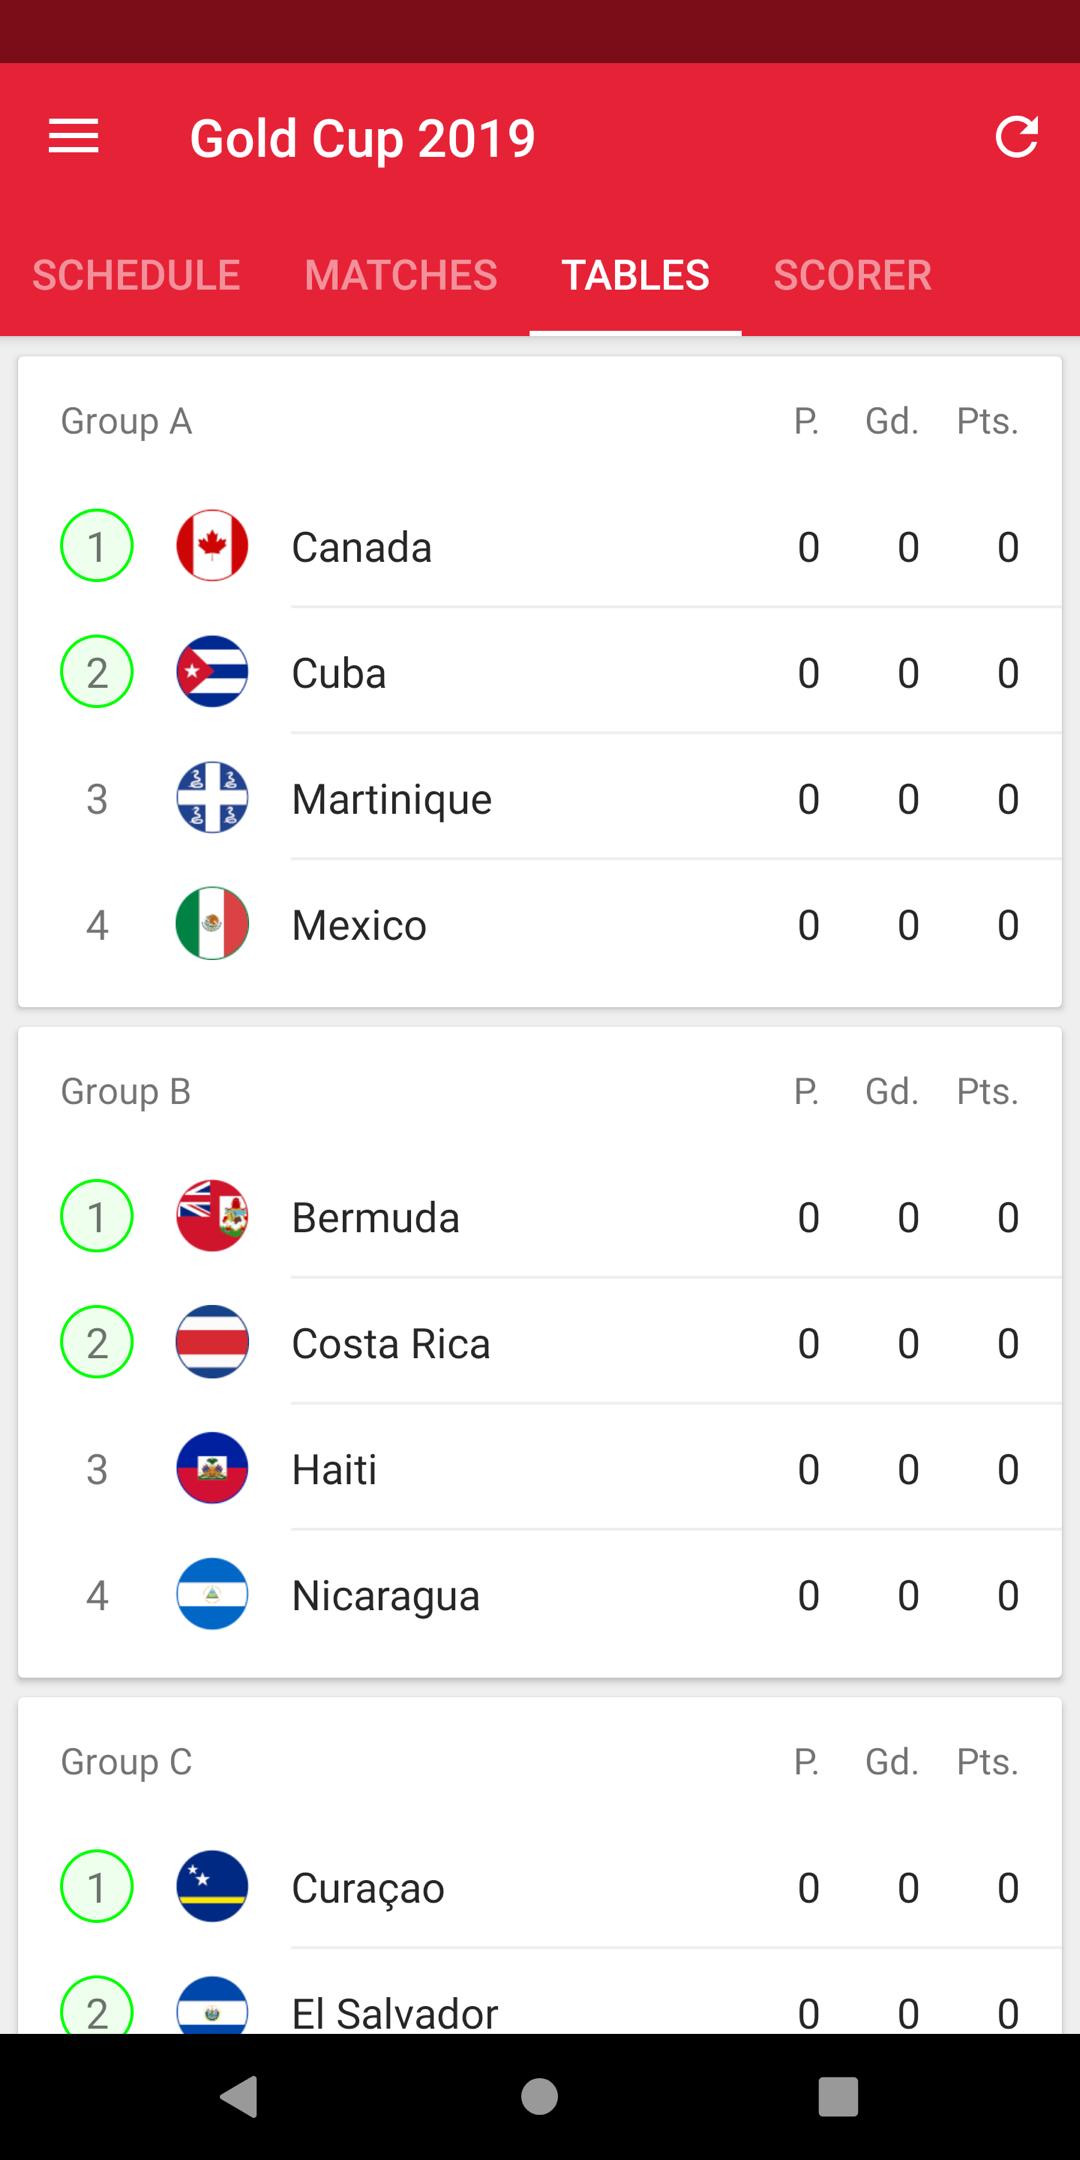Tap the refresh icon
This screenshot has width=1080, height=2160.
pyautogui.click(x=1017, y=137)
